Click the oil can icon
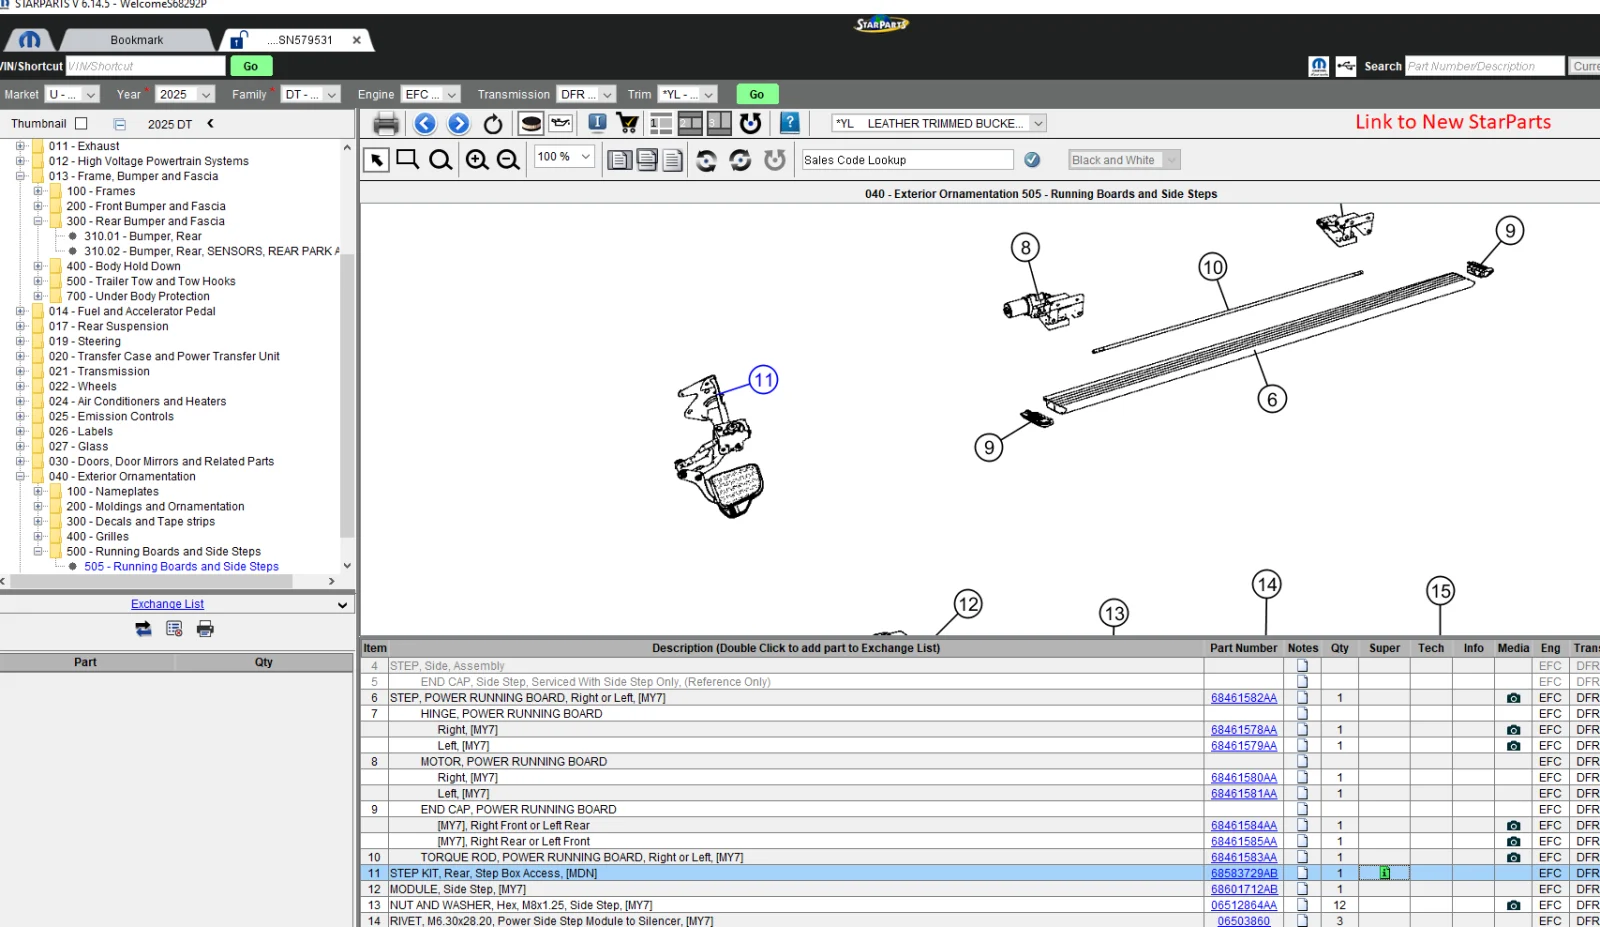The image size is (1600, 927). pyautogui.click(x=561, y=124)
